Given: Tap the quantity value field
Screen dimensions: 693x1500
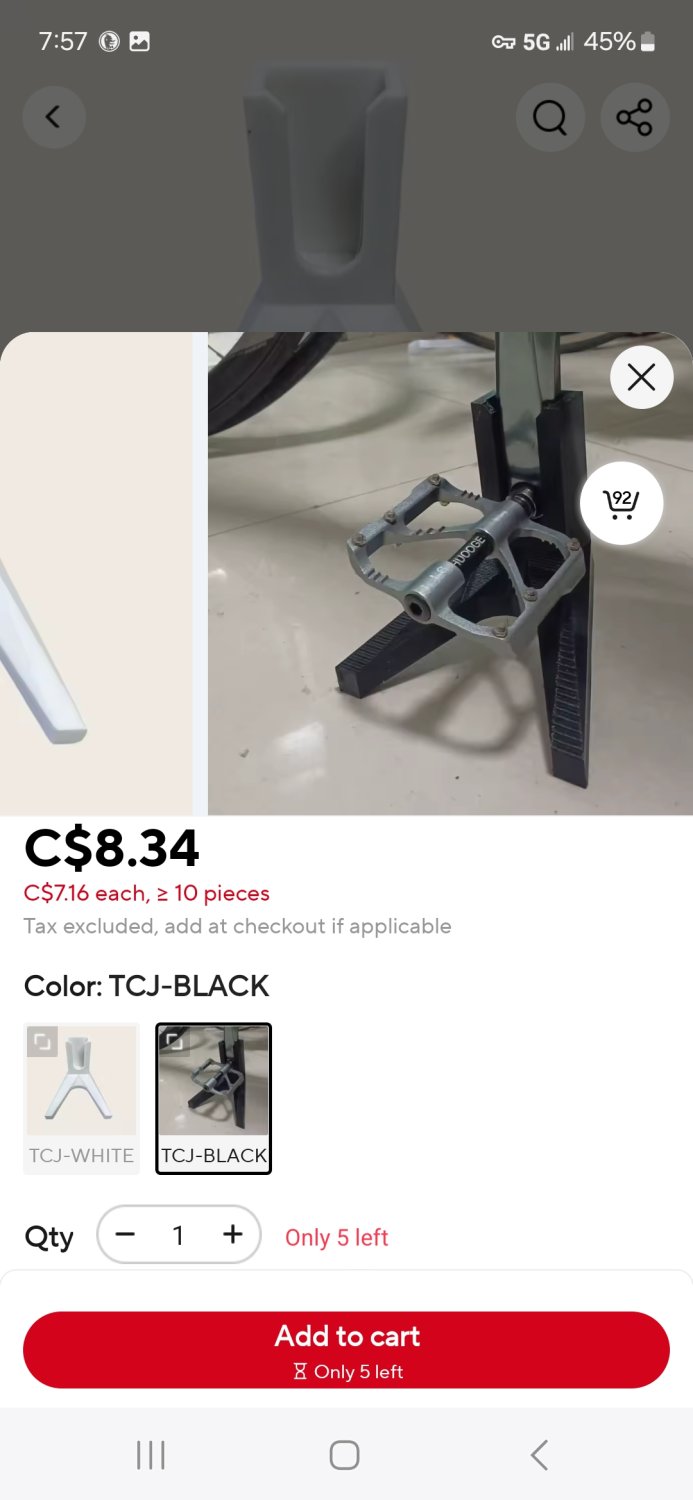Looking at the screenshot, I should click(178, 1236).
